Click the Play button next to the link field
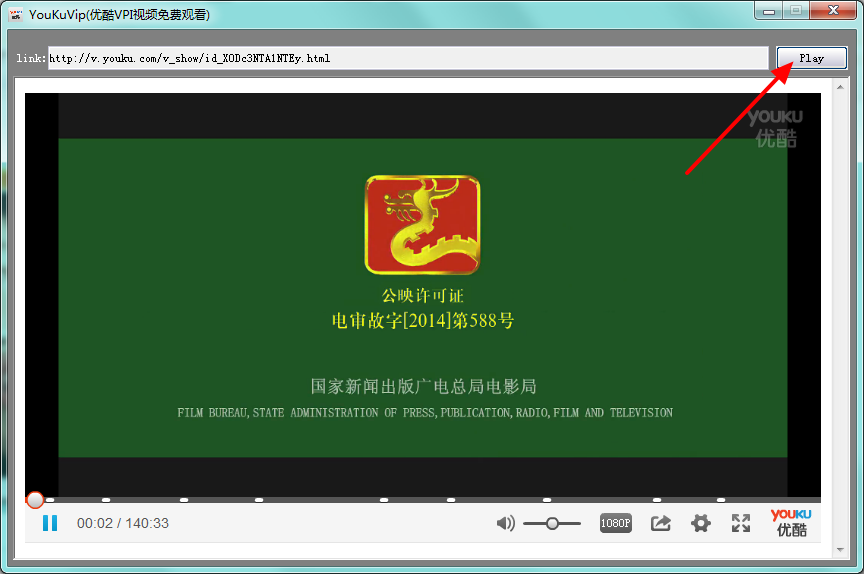Image resolution: width=864 pixels, height=574 pixels. pos(812,58)
